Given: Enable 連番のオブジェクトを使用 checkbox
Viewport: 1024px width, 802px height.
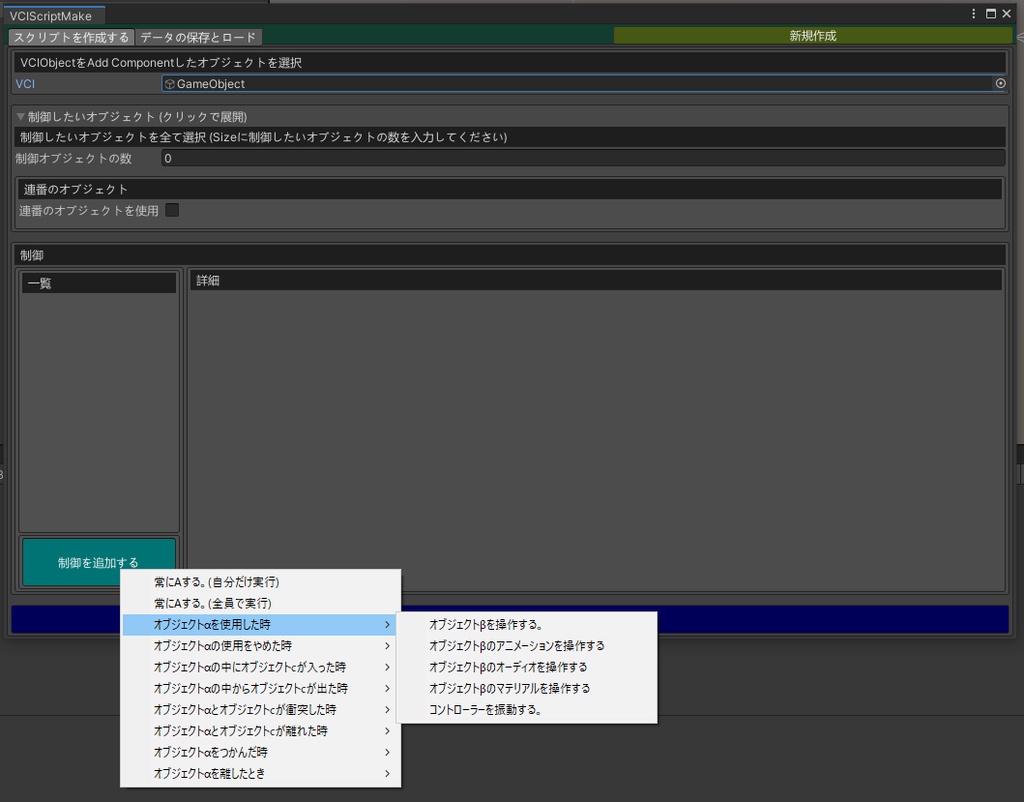Looking at the screenshot, I should (x=172, y=210).
